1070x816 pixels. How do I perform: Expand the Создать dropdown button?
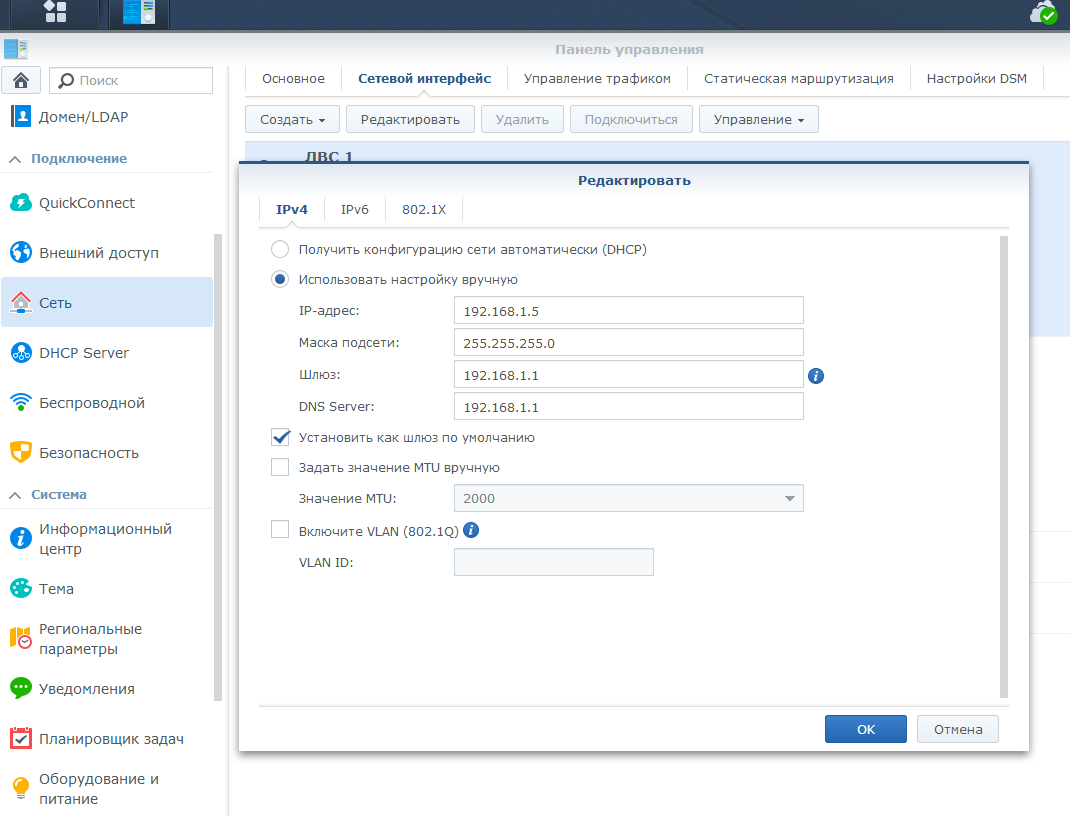[x=292, y=119]
